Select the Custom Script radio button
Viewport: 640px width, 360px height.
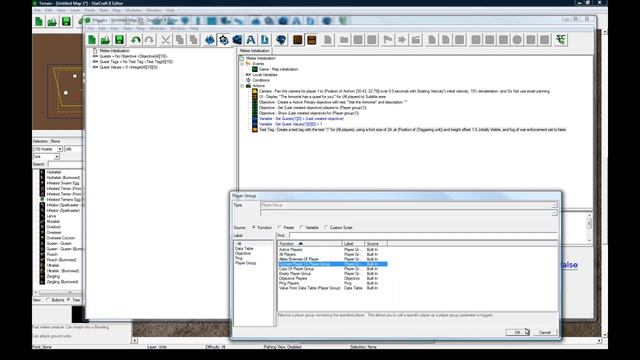click(326, 227)
